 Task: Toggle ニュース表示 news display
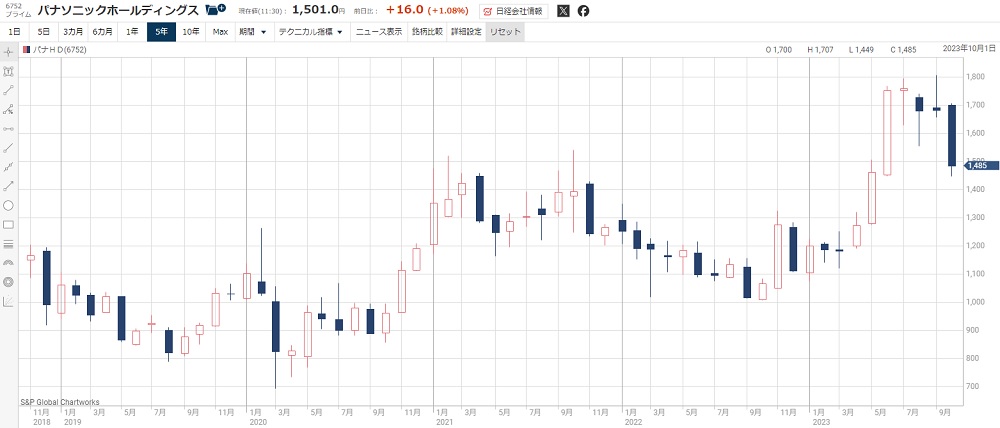coord(380,32)
